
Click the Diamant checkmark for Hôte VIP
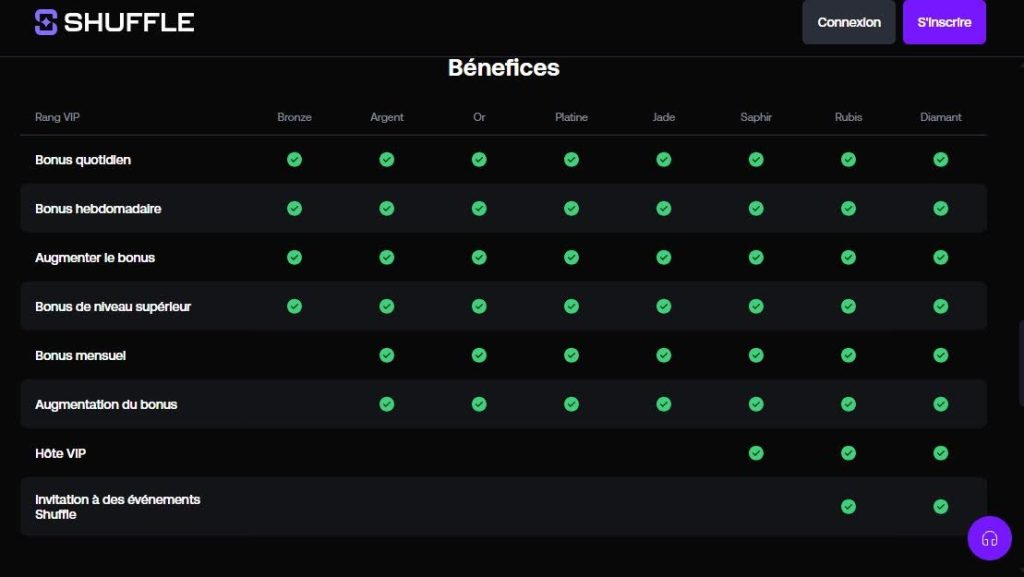click(940, 453)
